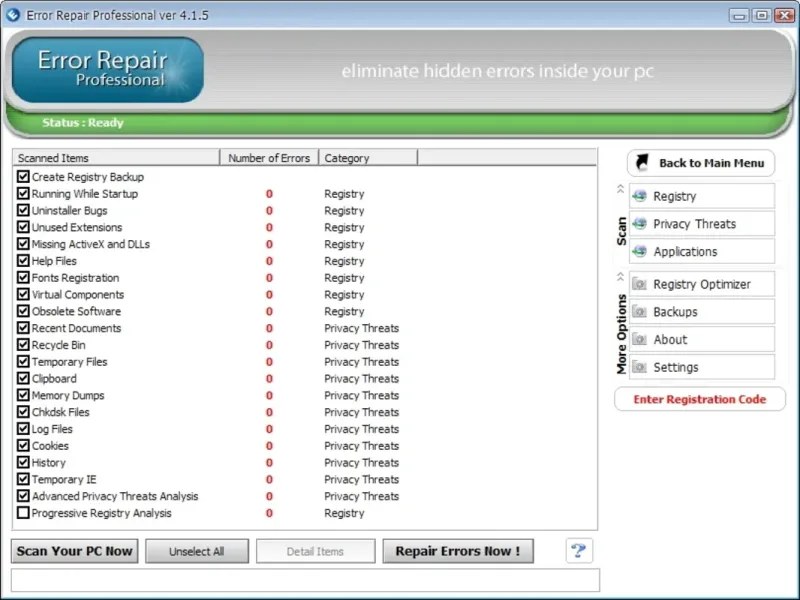This screenshot has width=800, height=600.
Task: Click the Unselect All button
Action: [197, 551]
